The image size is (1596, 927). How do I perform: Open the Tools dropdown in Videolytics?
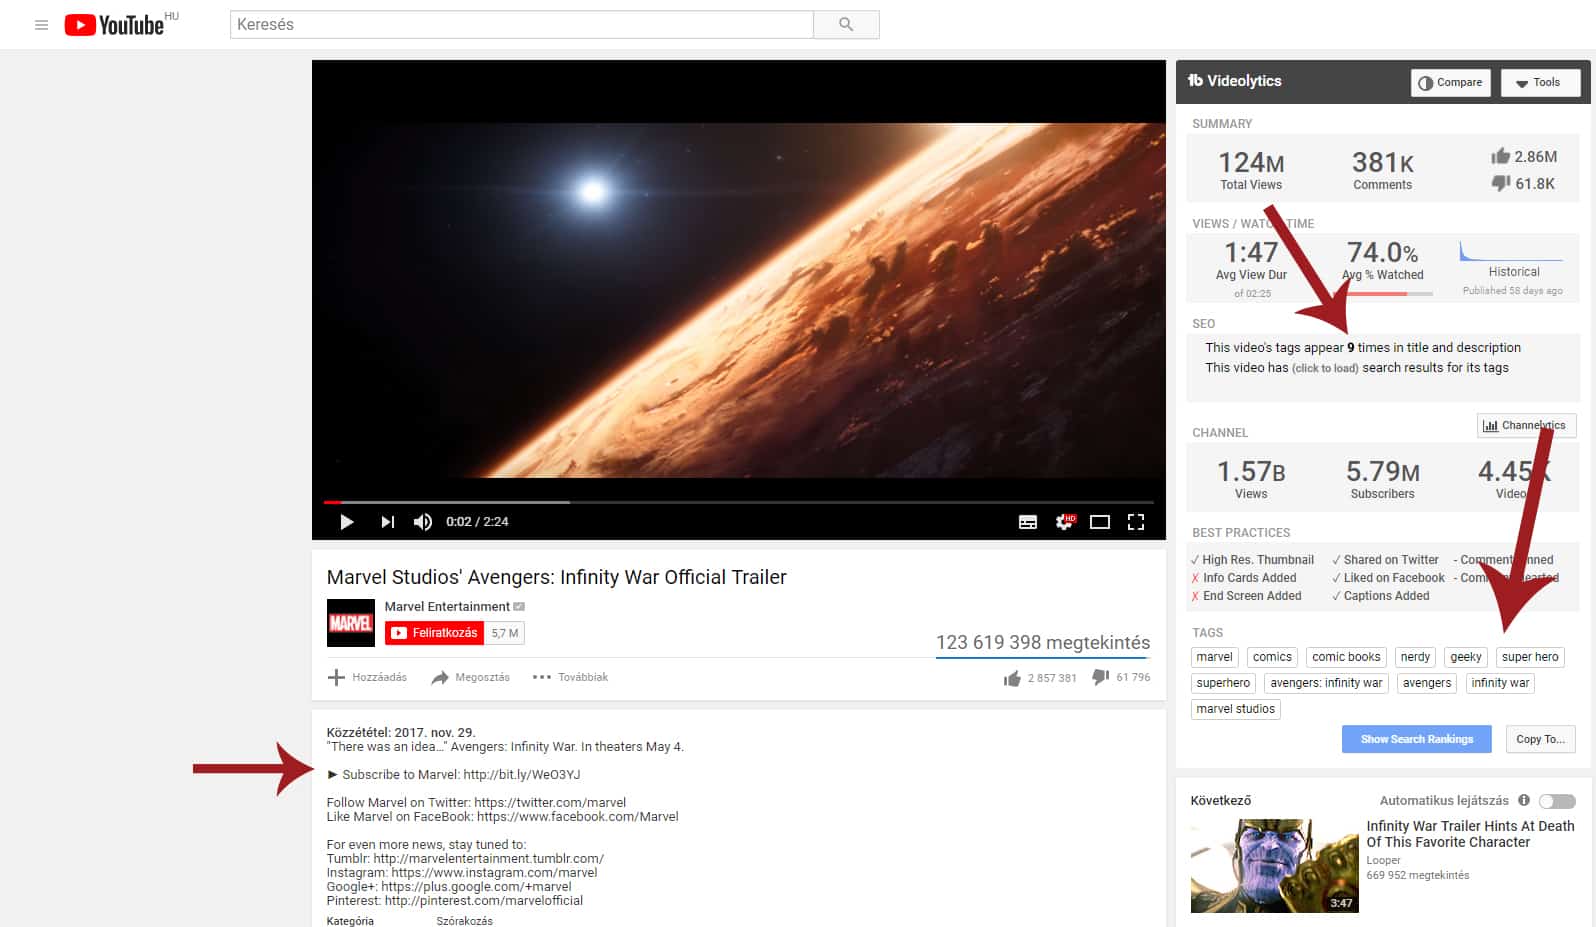click(1540, 83)
